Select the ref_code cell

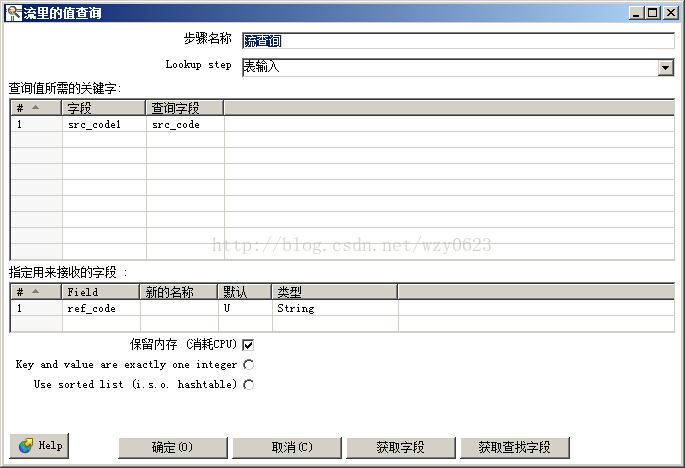coord(101,309)
